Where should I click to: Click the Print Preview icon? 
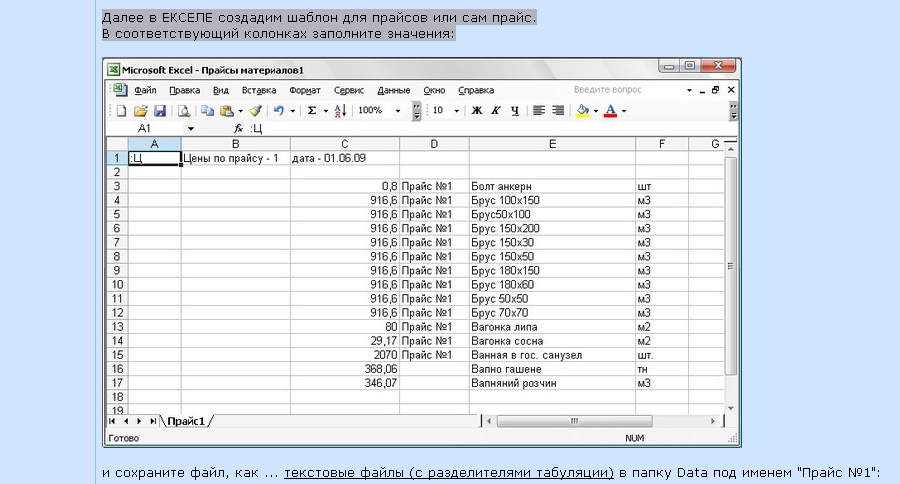click(x=184, y=111)
